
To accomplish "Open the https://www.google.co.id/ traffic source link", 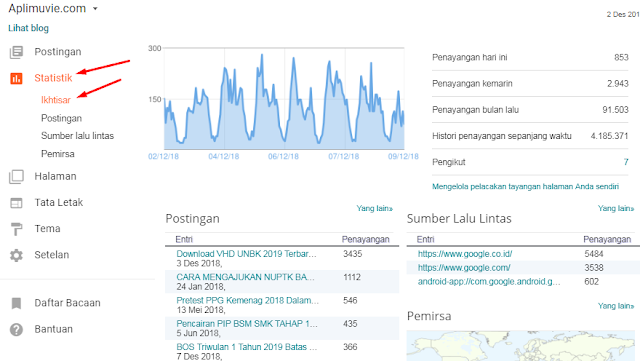I will tap(465, 254).
